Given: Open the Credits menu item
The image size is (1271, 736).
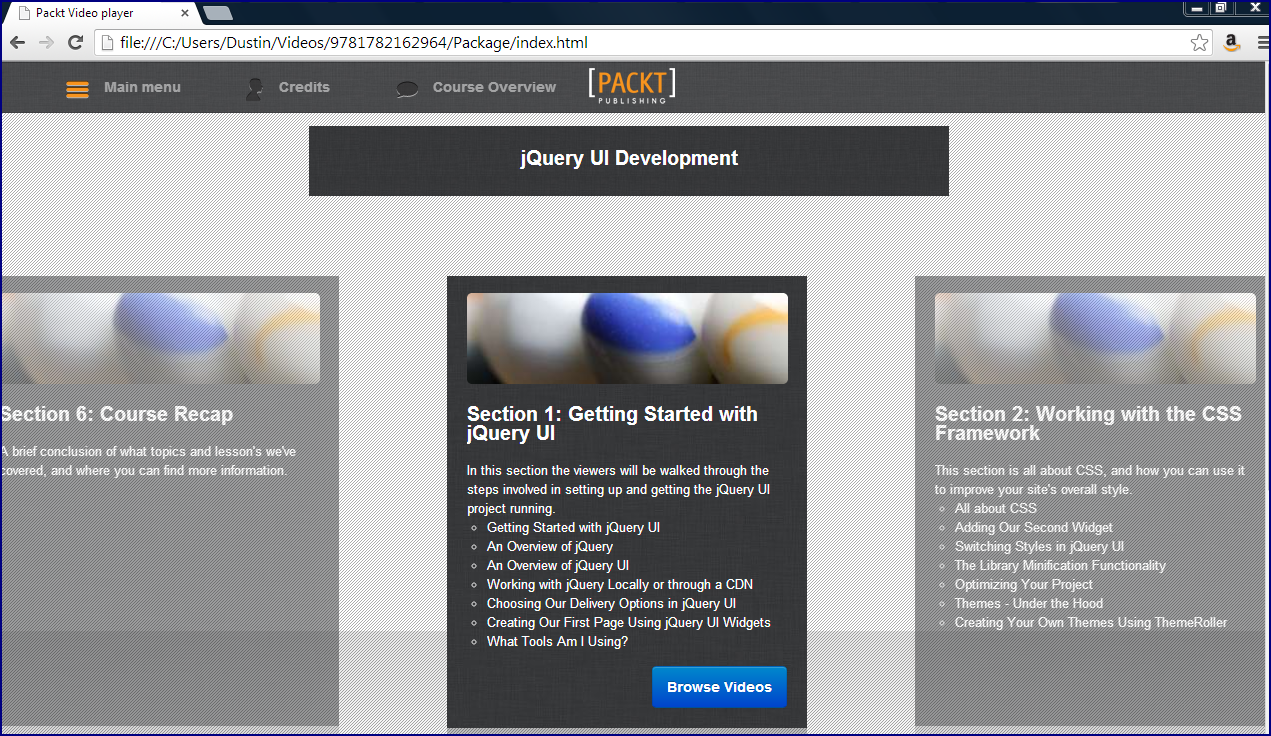Looking at the screenshot, I should [304, 87].
